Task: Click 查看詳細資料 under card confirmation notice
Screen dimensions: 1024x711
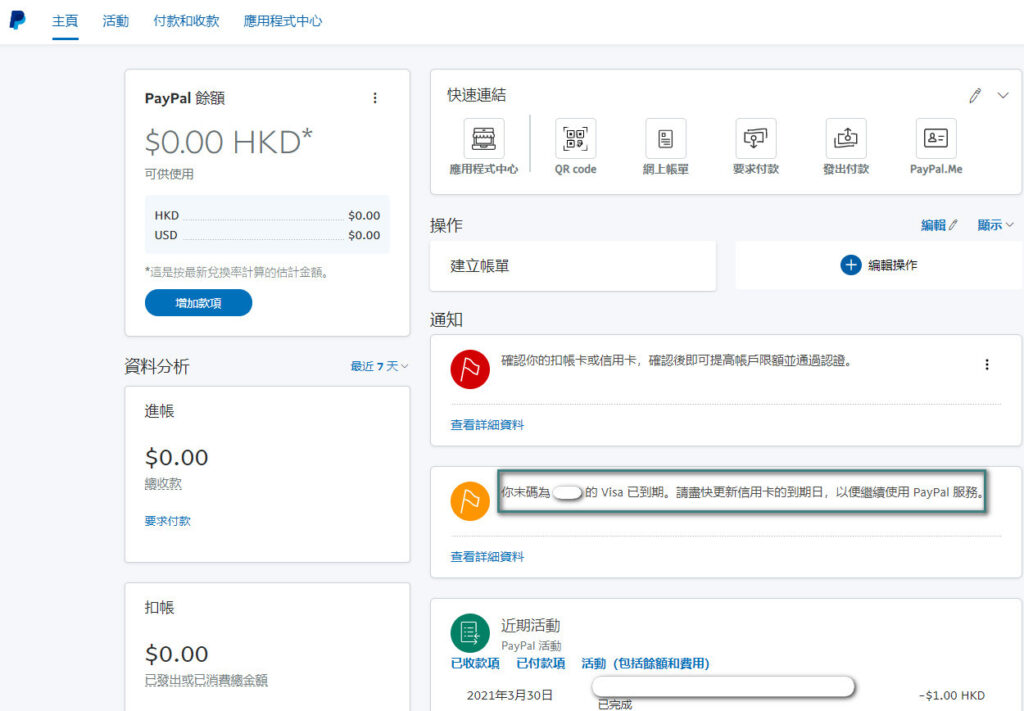Action: point(487,425)
